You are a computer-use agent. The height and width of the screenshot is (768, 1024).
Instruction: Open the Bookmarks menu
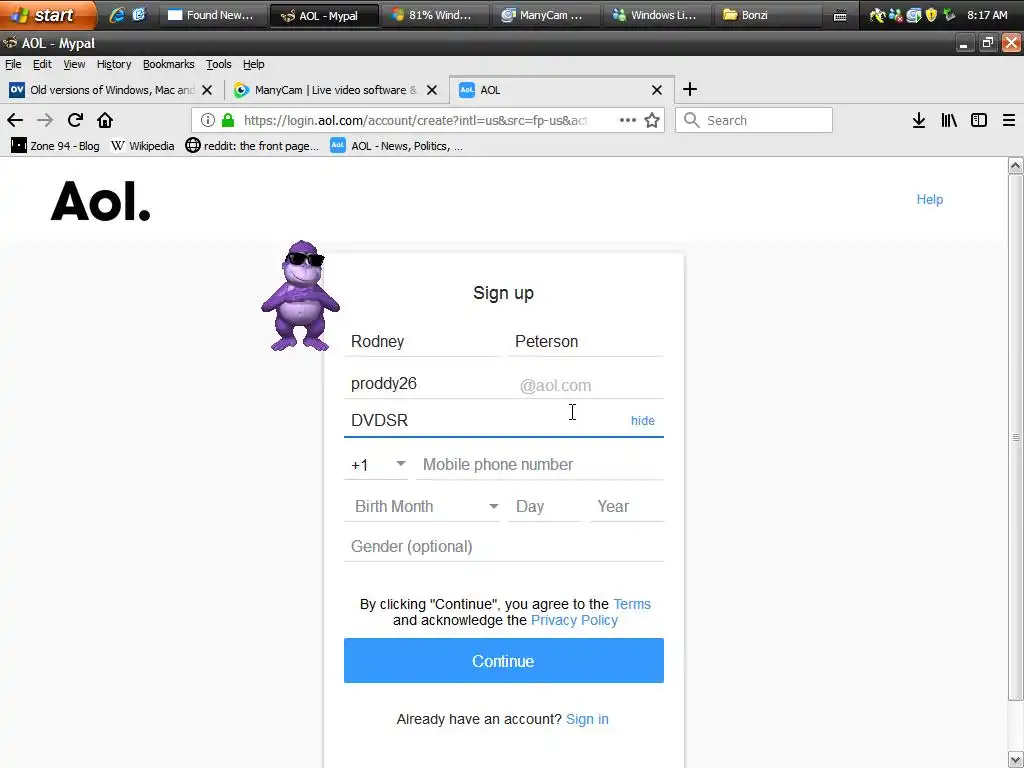point(168,64)
